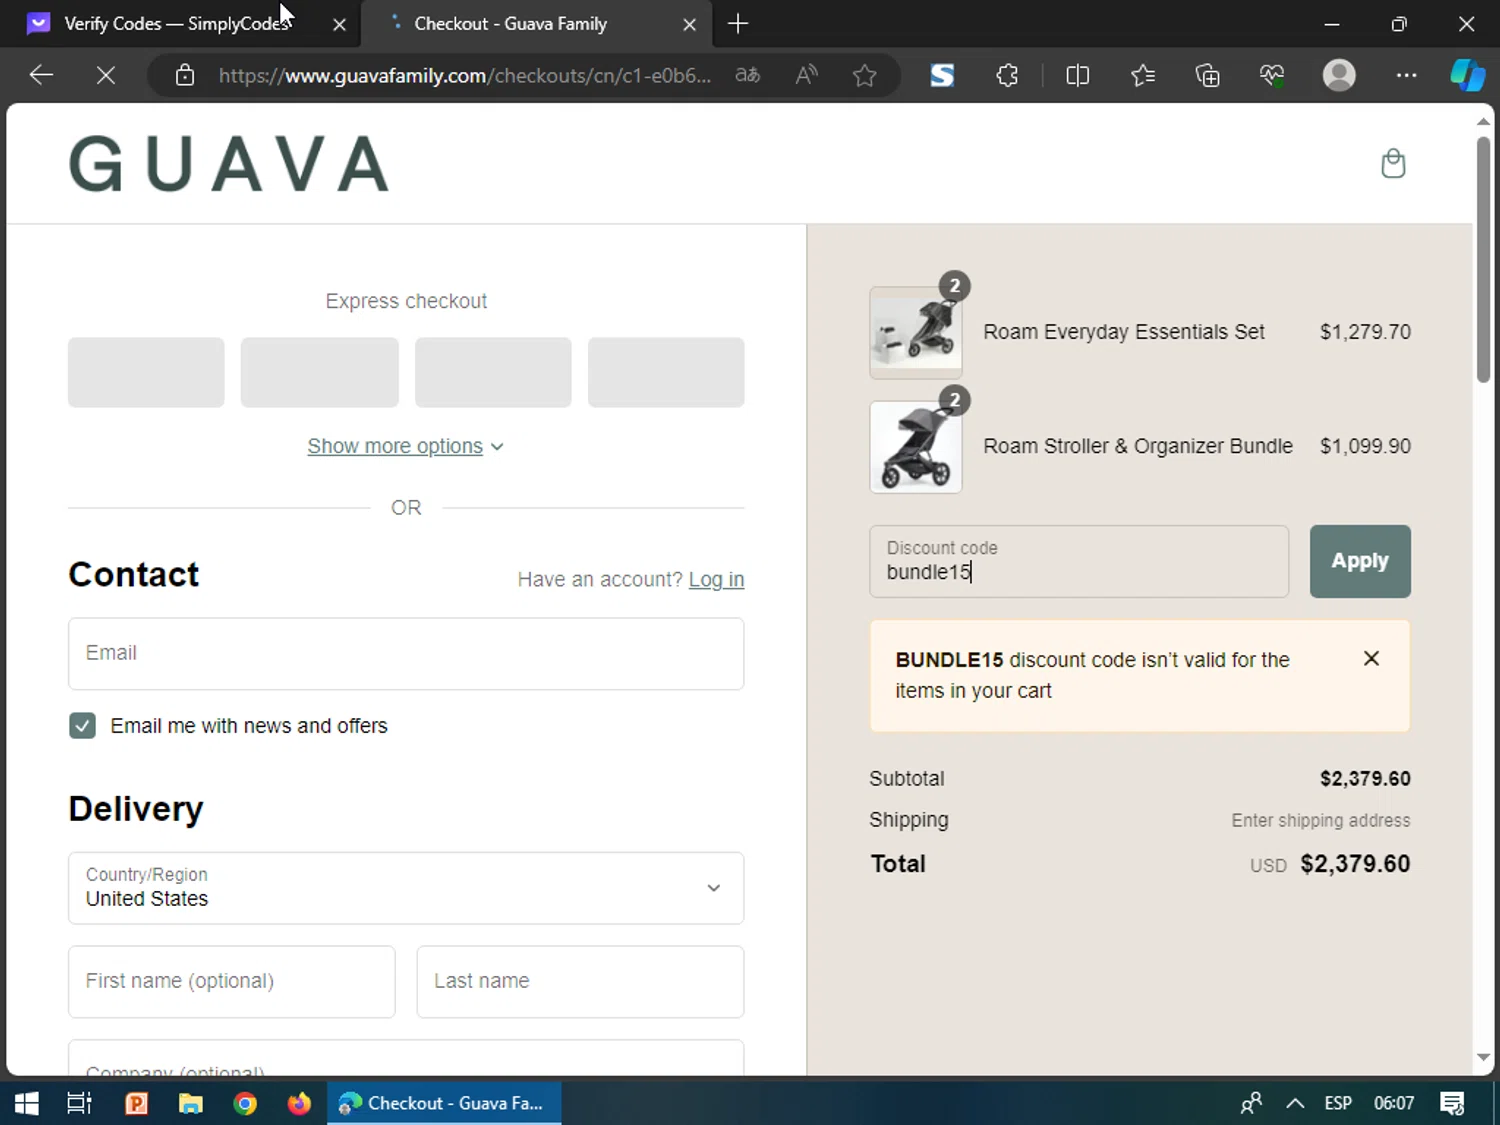
Task: Stop loading the page
Action: (x=105, y=75)
